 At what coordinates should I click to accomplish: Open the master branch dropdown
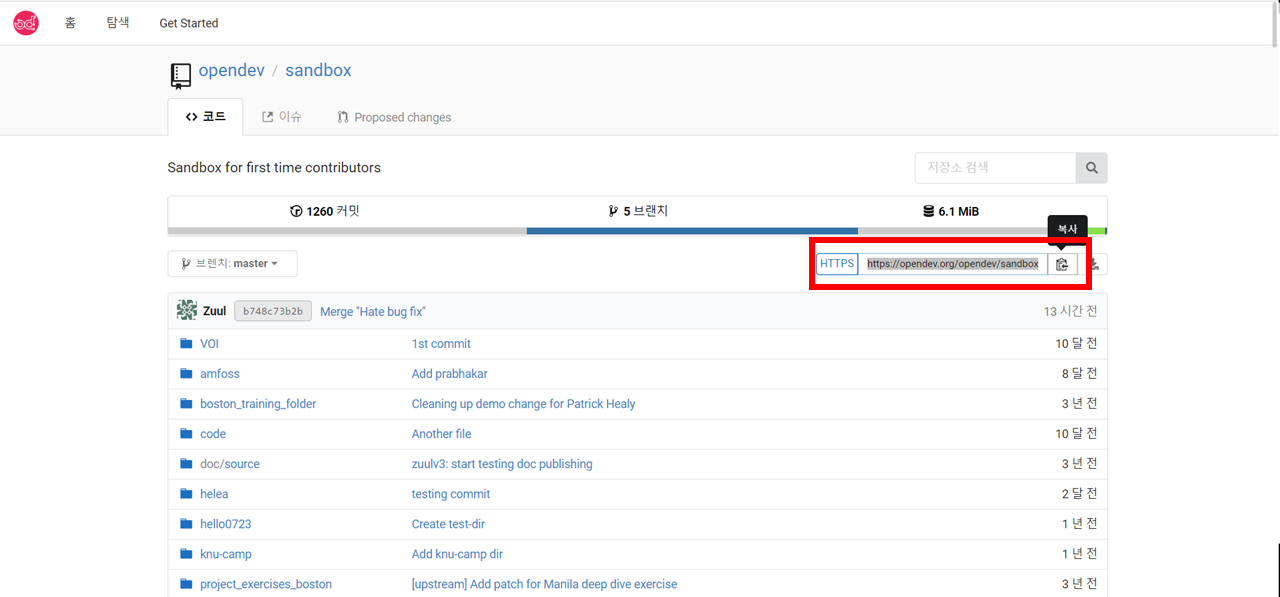point(232,264)
